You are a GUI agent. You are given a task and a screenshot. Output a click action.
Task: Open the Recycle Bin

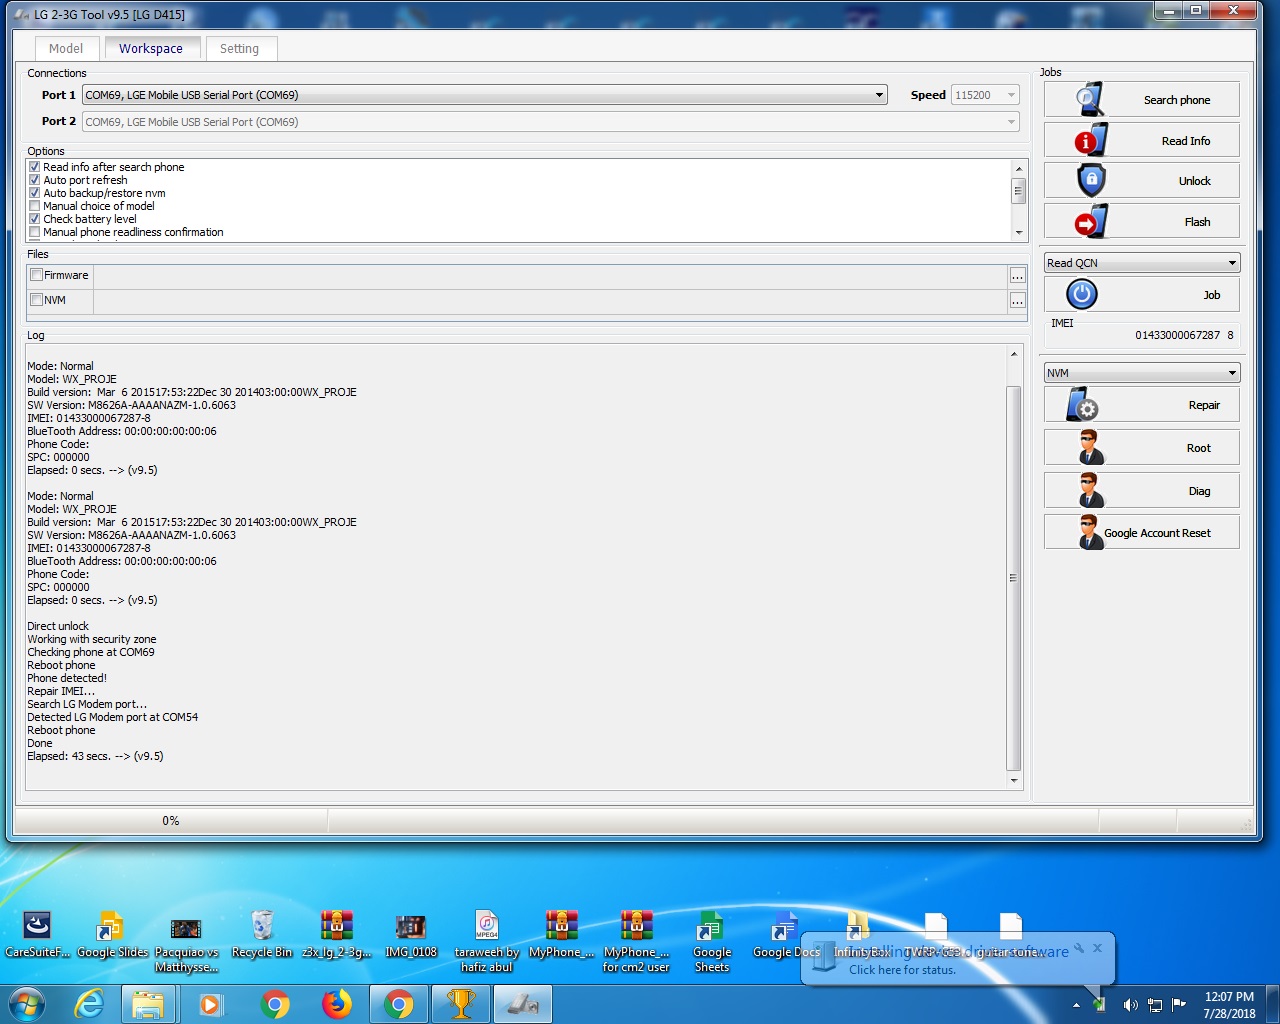(x=262, y=935)
